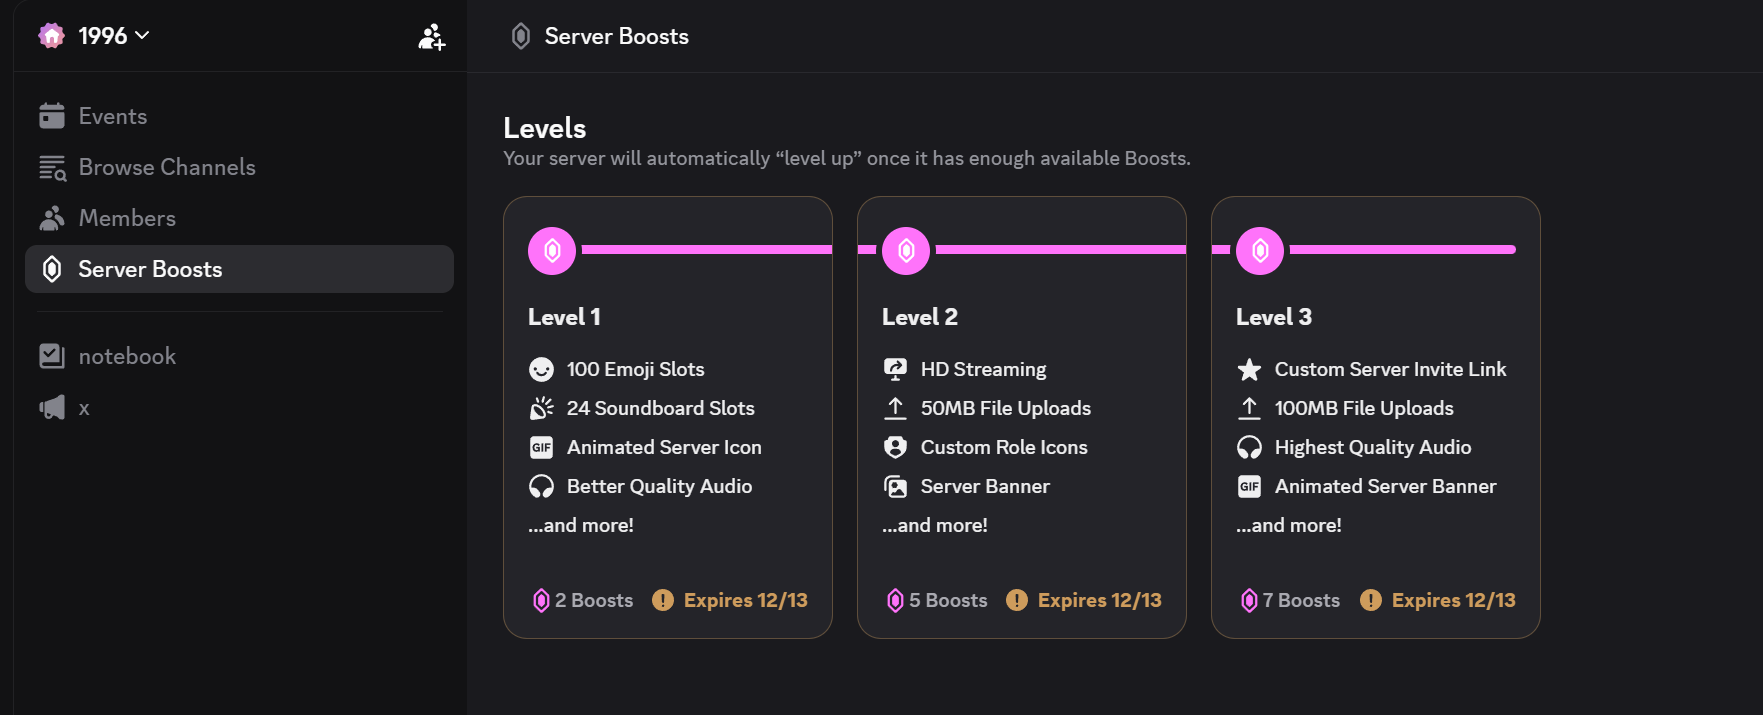
Task: Click the gem icon next to 5 Boosts
Action: point(895,600)
